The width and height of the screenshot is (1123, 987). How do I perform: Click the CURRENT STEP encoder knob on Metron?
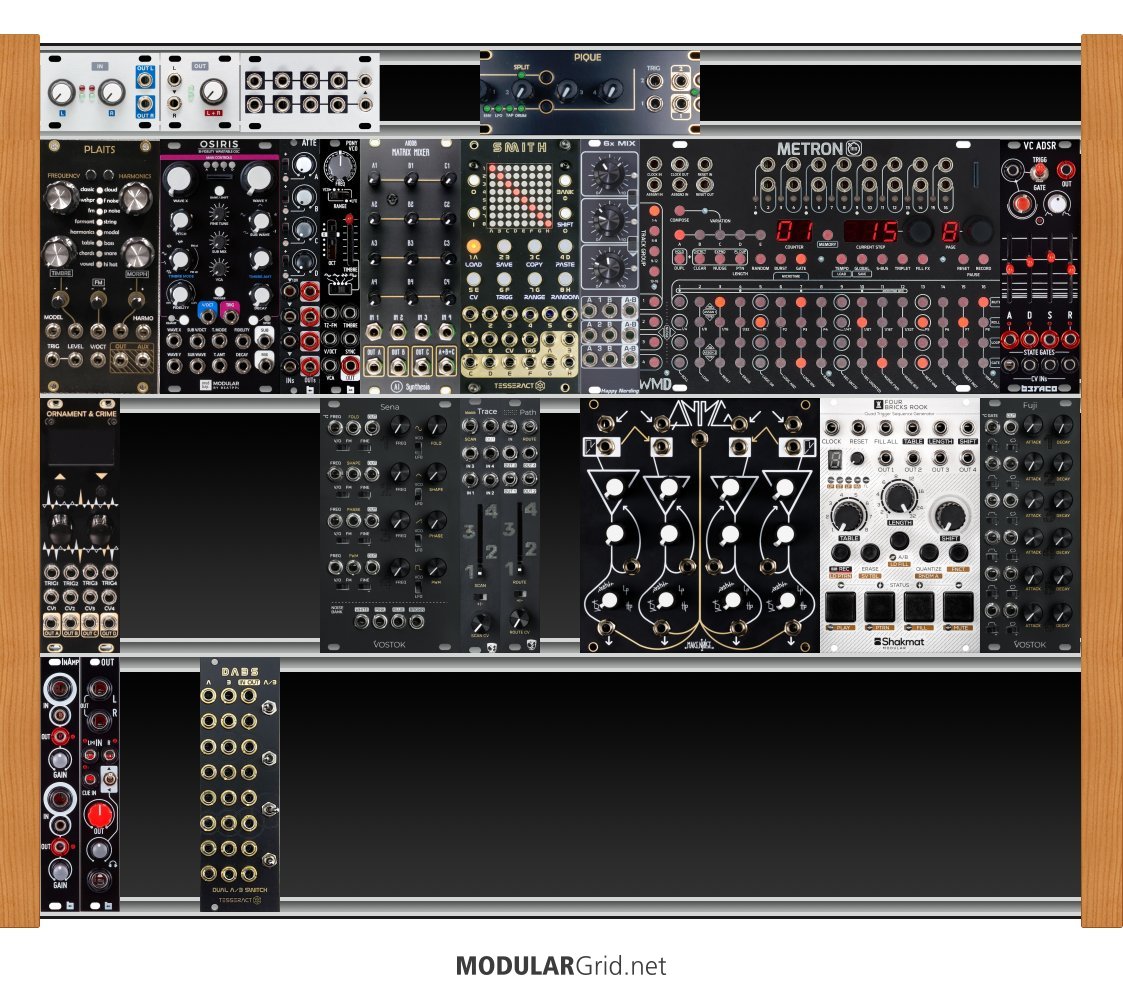[x=918, y=231]
